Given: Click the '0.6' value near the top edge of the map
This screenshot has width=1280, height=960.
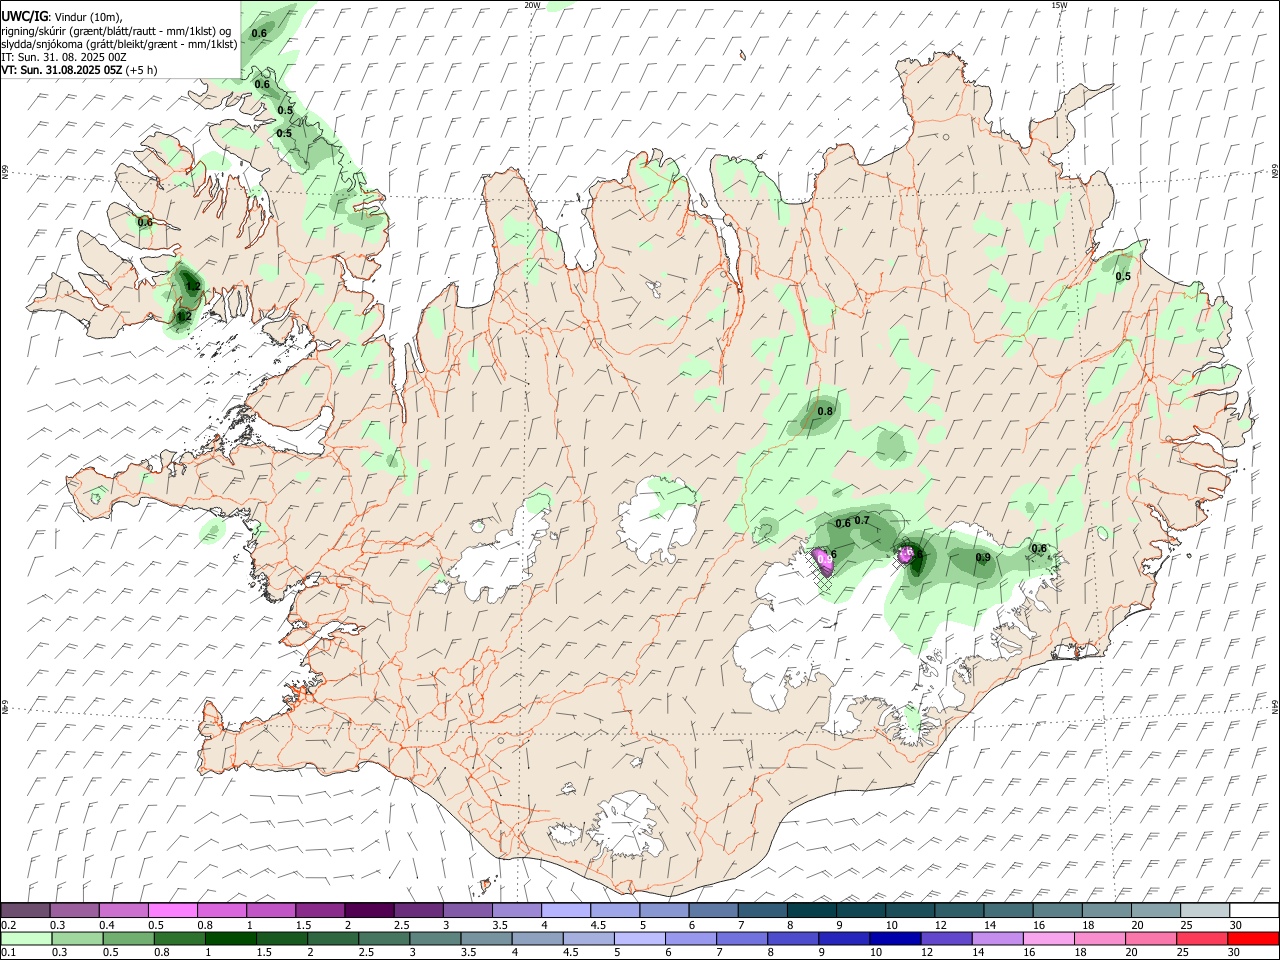Looking at the screenshot, I should coord(259,34).
